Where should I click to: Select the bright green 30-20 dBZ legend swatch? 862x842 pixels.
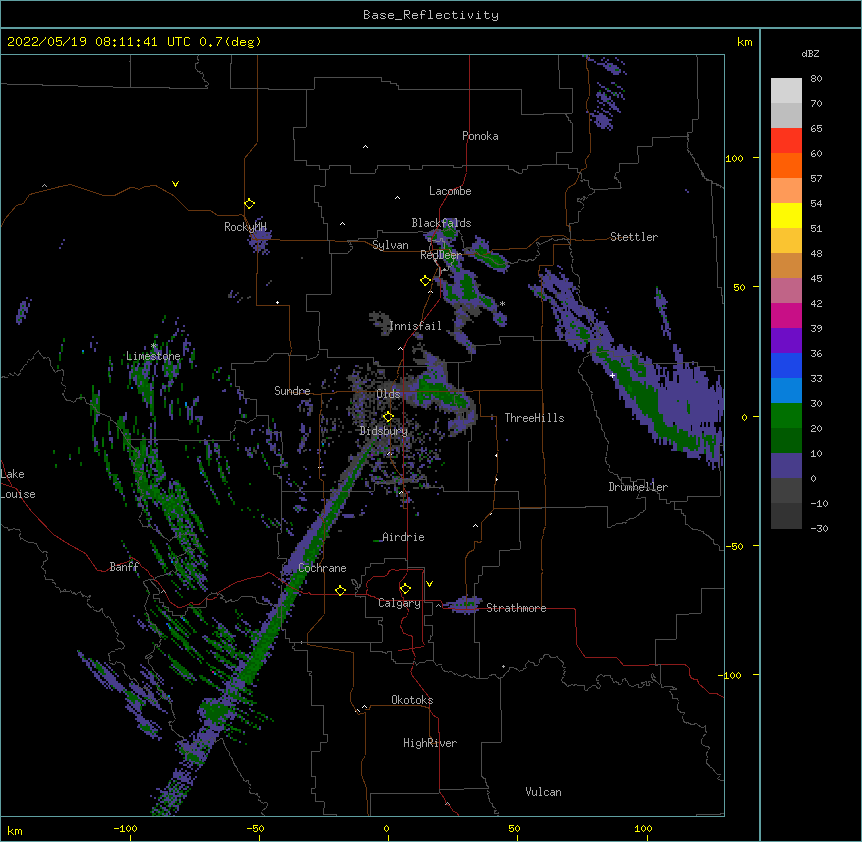point(786,416)
